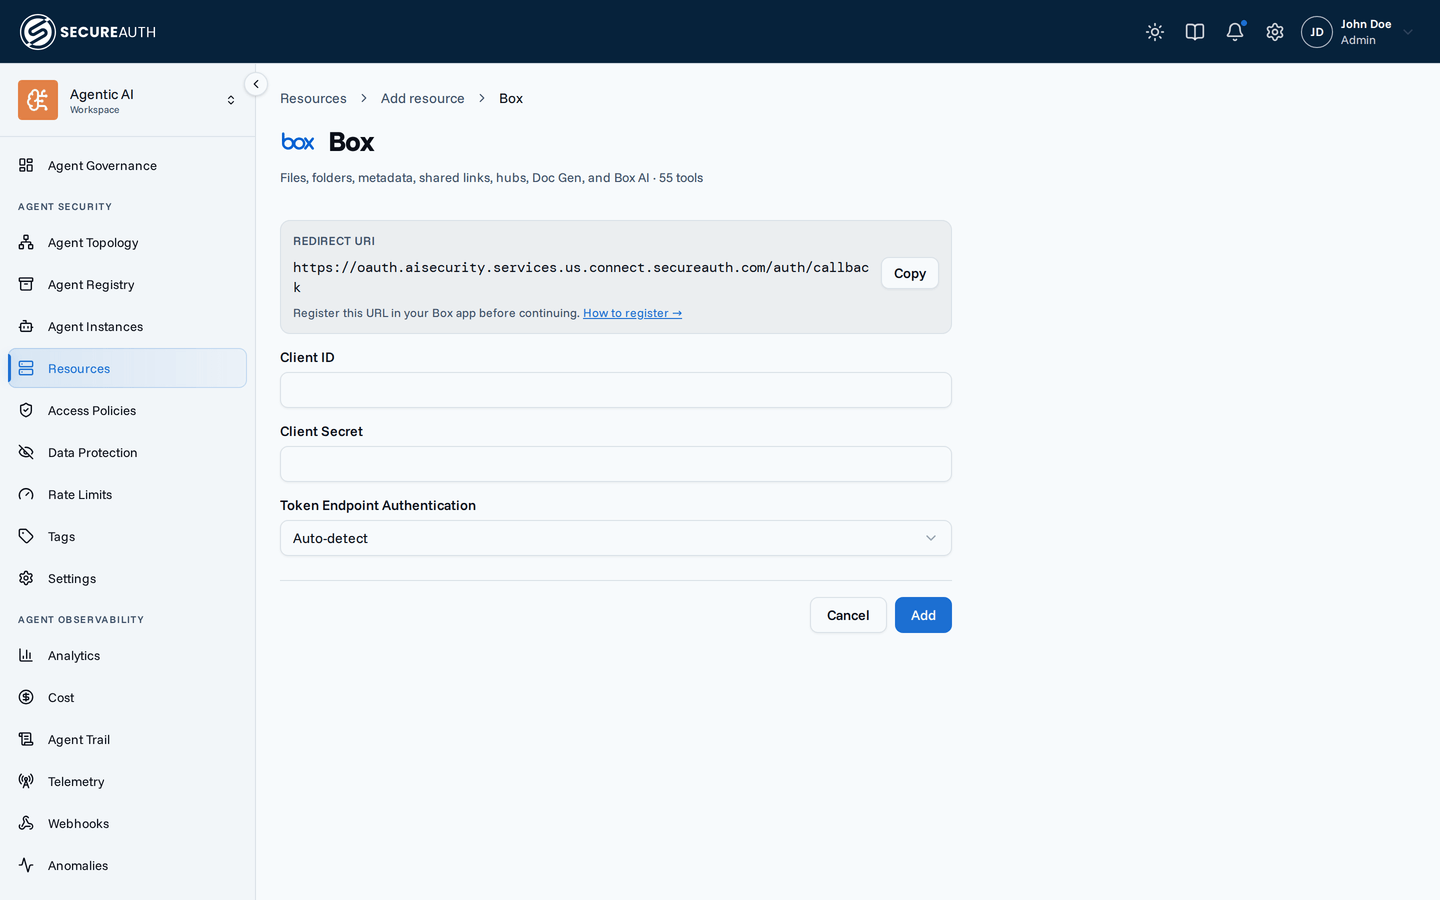This screenshot has height=900, width=1440.
Task: Click the Cost dollar icon
Action: [26, 697]
